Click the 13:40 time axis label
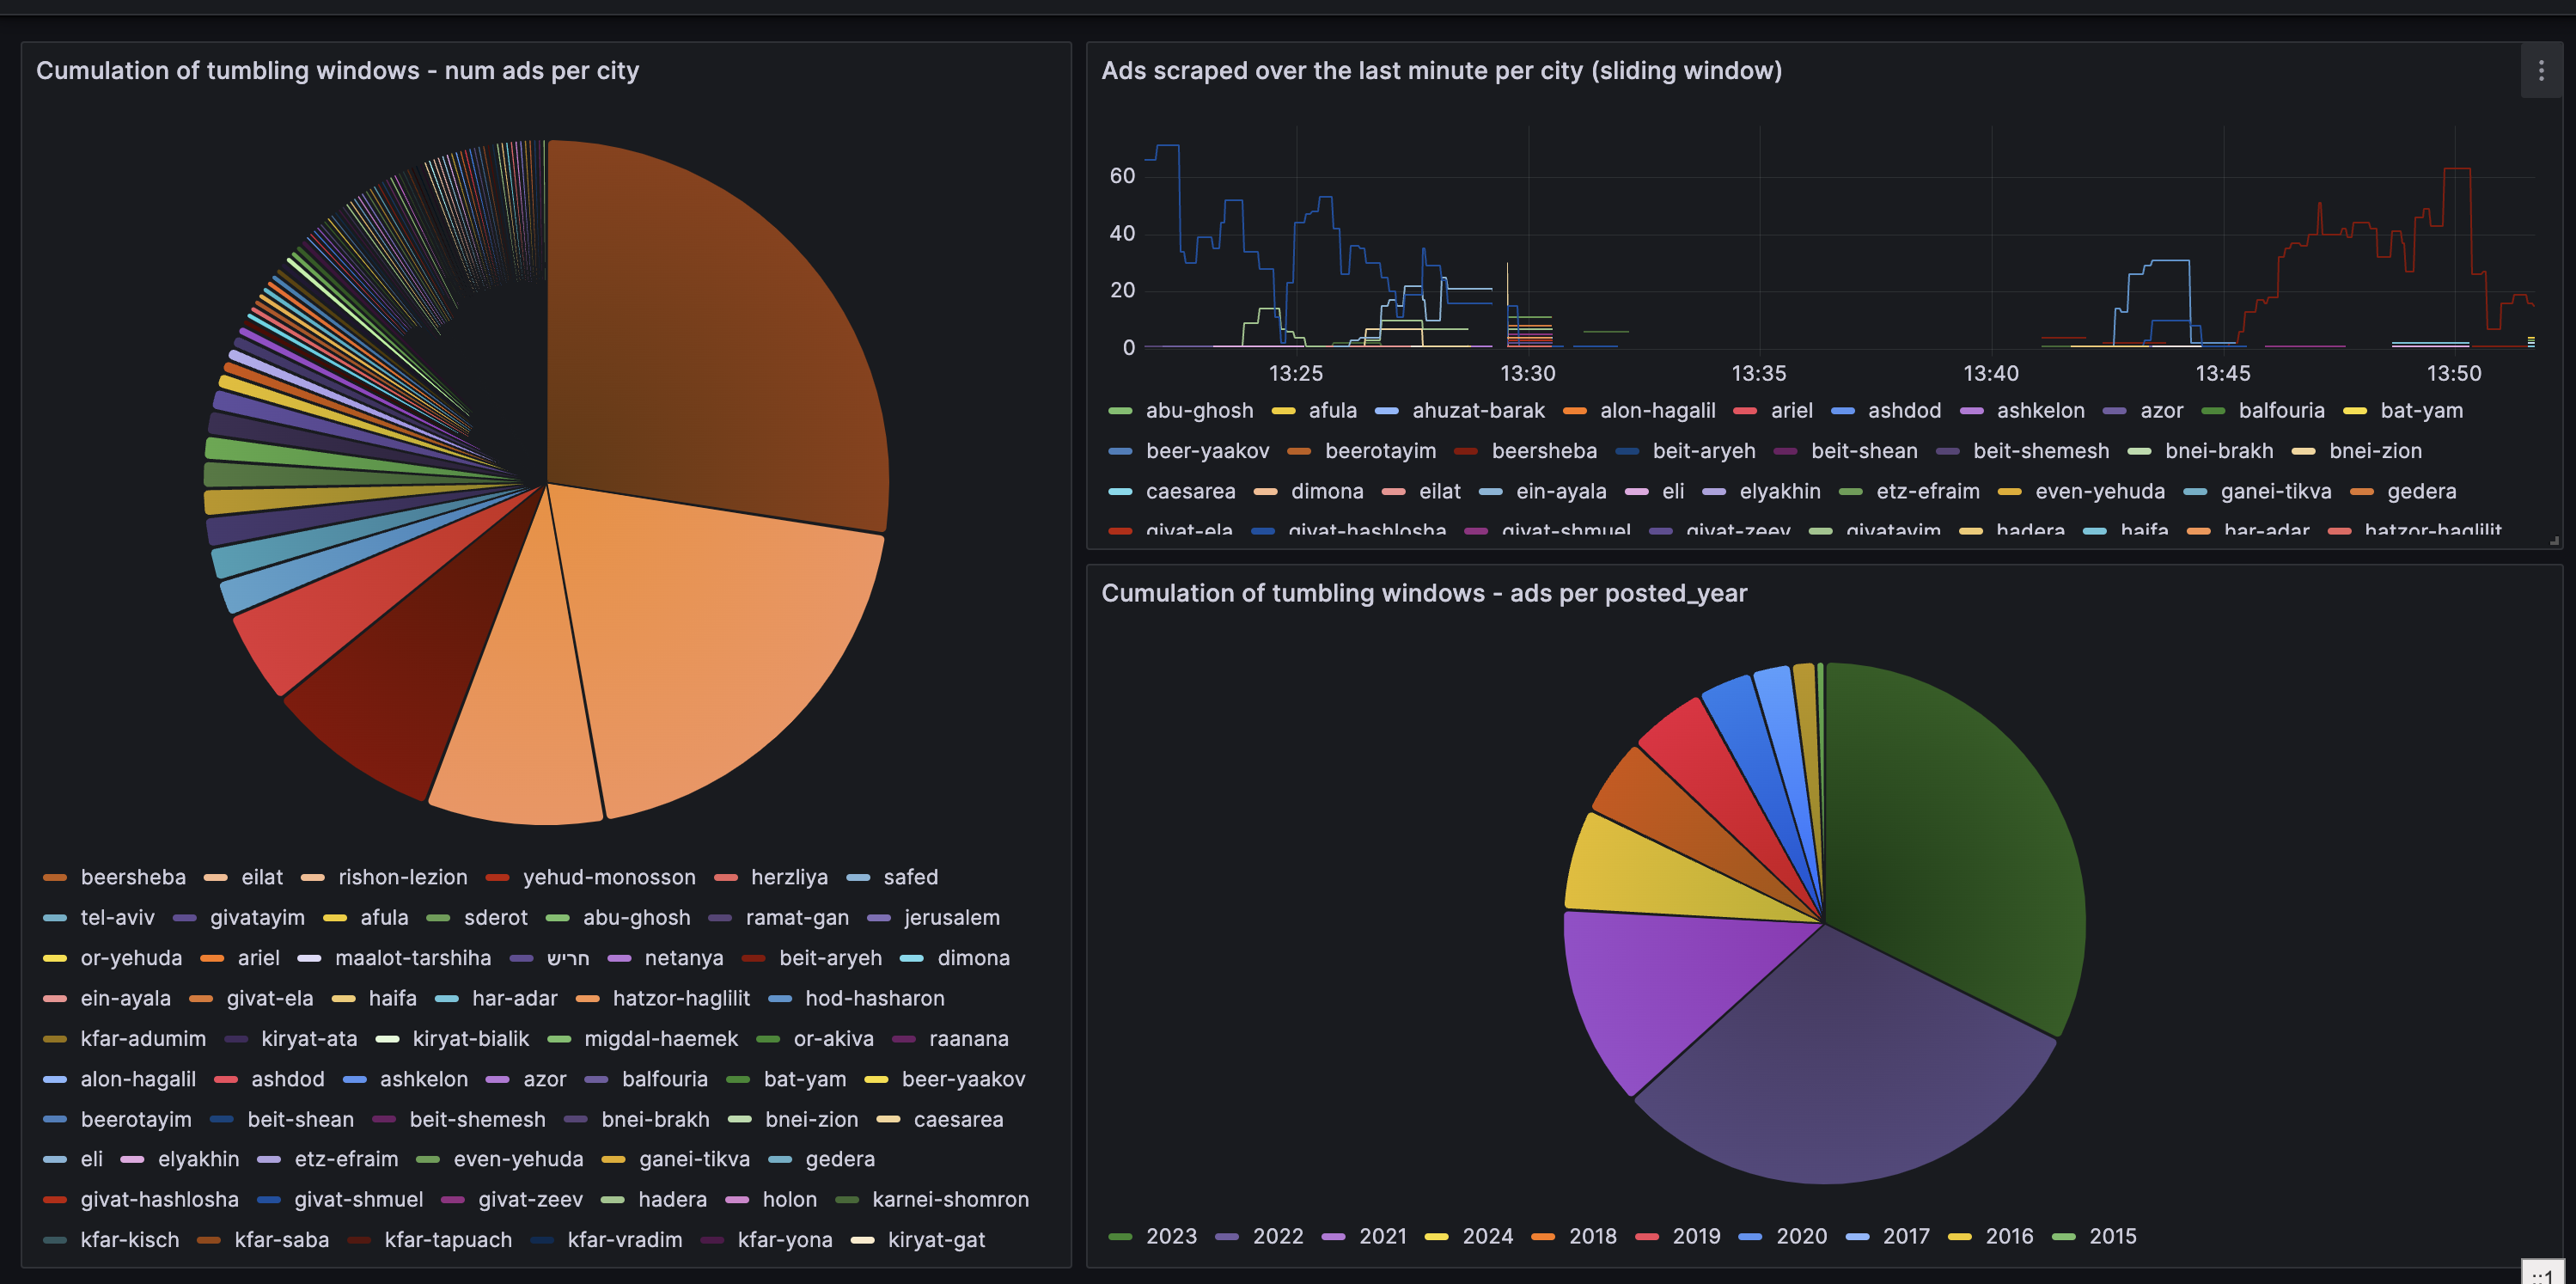Viewport: 2576px width, 1284px height. [x=1990, y=373]
